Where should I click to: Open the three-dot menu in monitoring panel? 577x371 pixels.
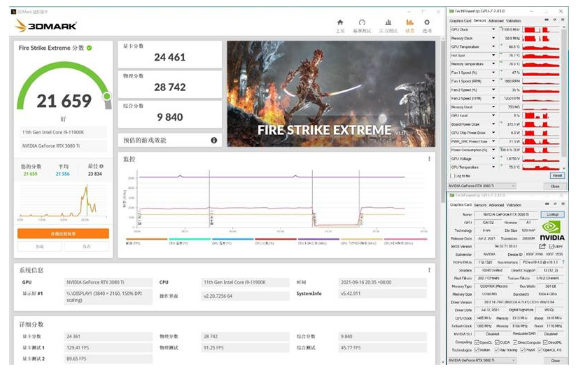tap(429, 159)
